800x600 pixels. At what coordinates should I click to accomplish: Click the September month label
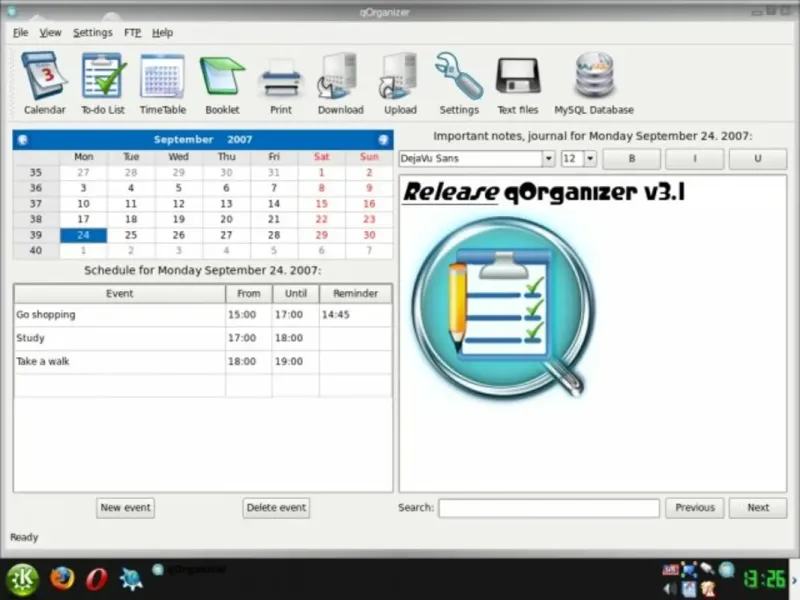pyautogui.click(x=183, y=140)
